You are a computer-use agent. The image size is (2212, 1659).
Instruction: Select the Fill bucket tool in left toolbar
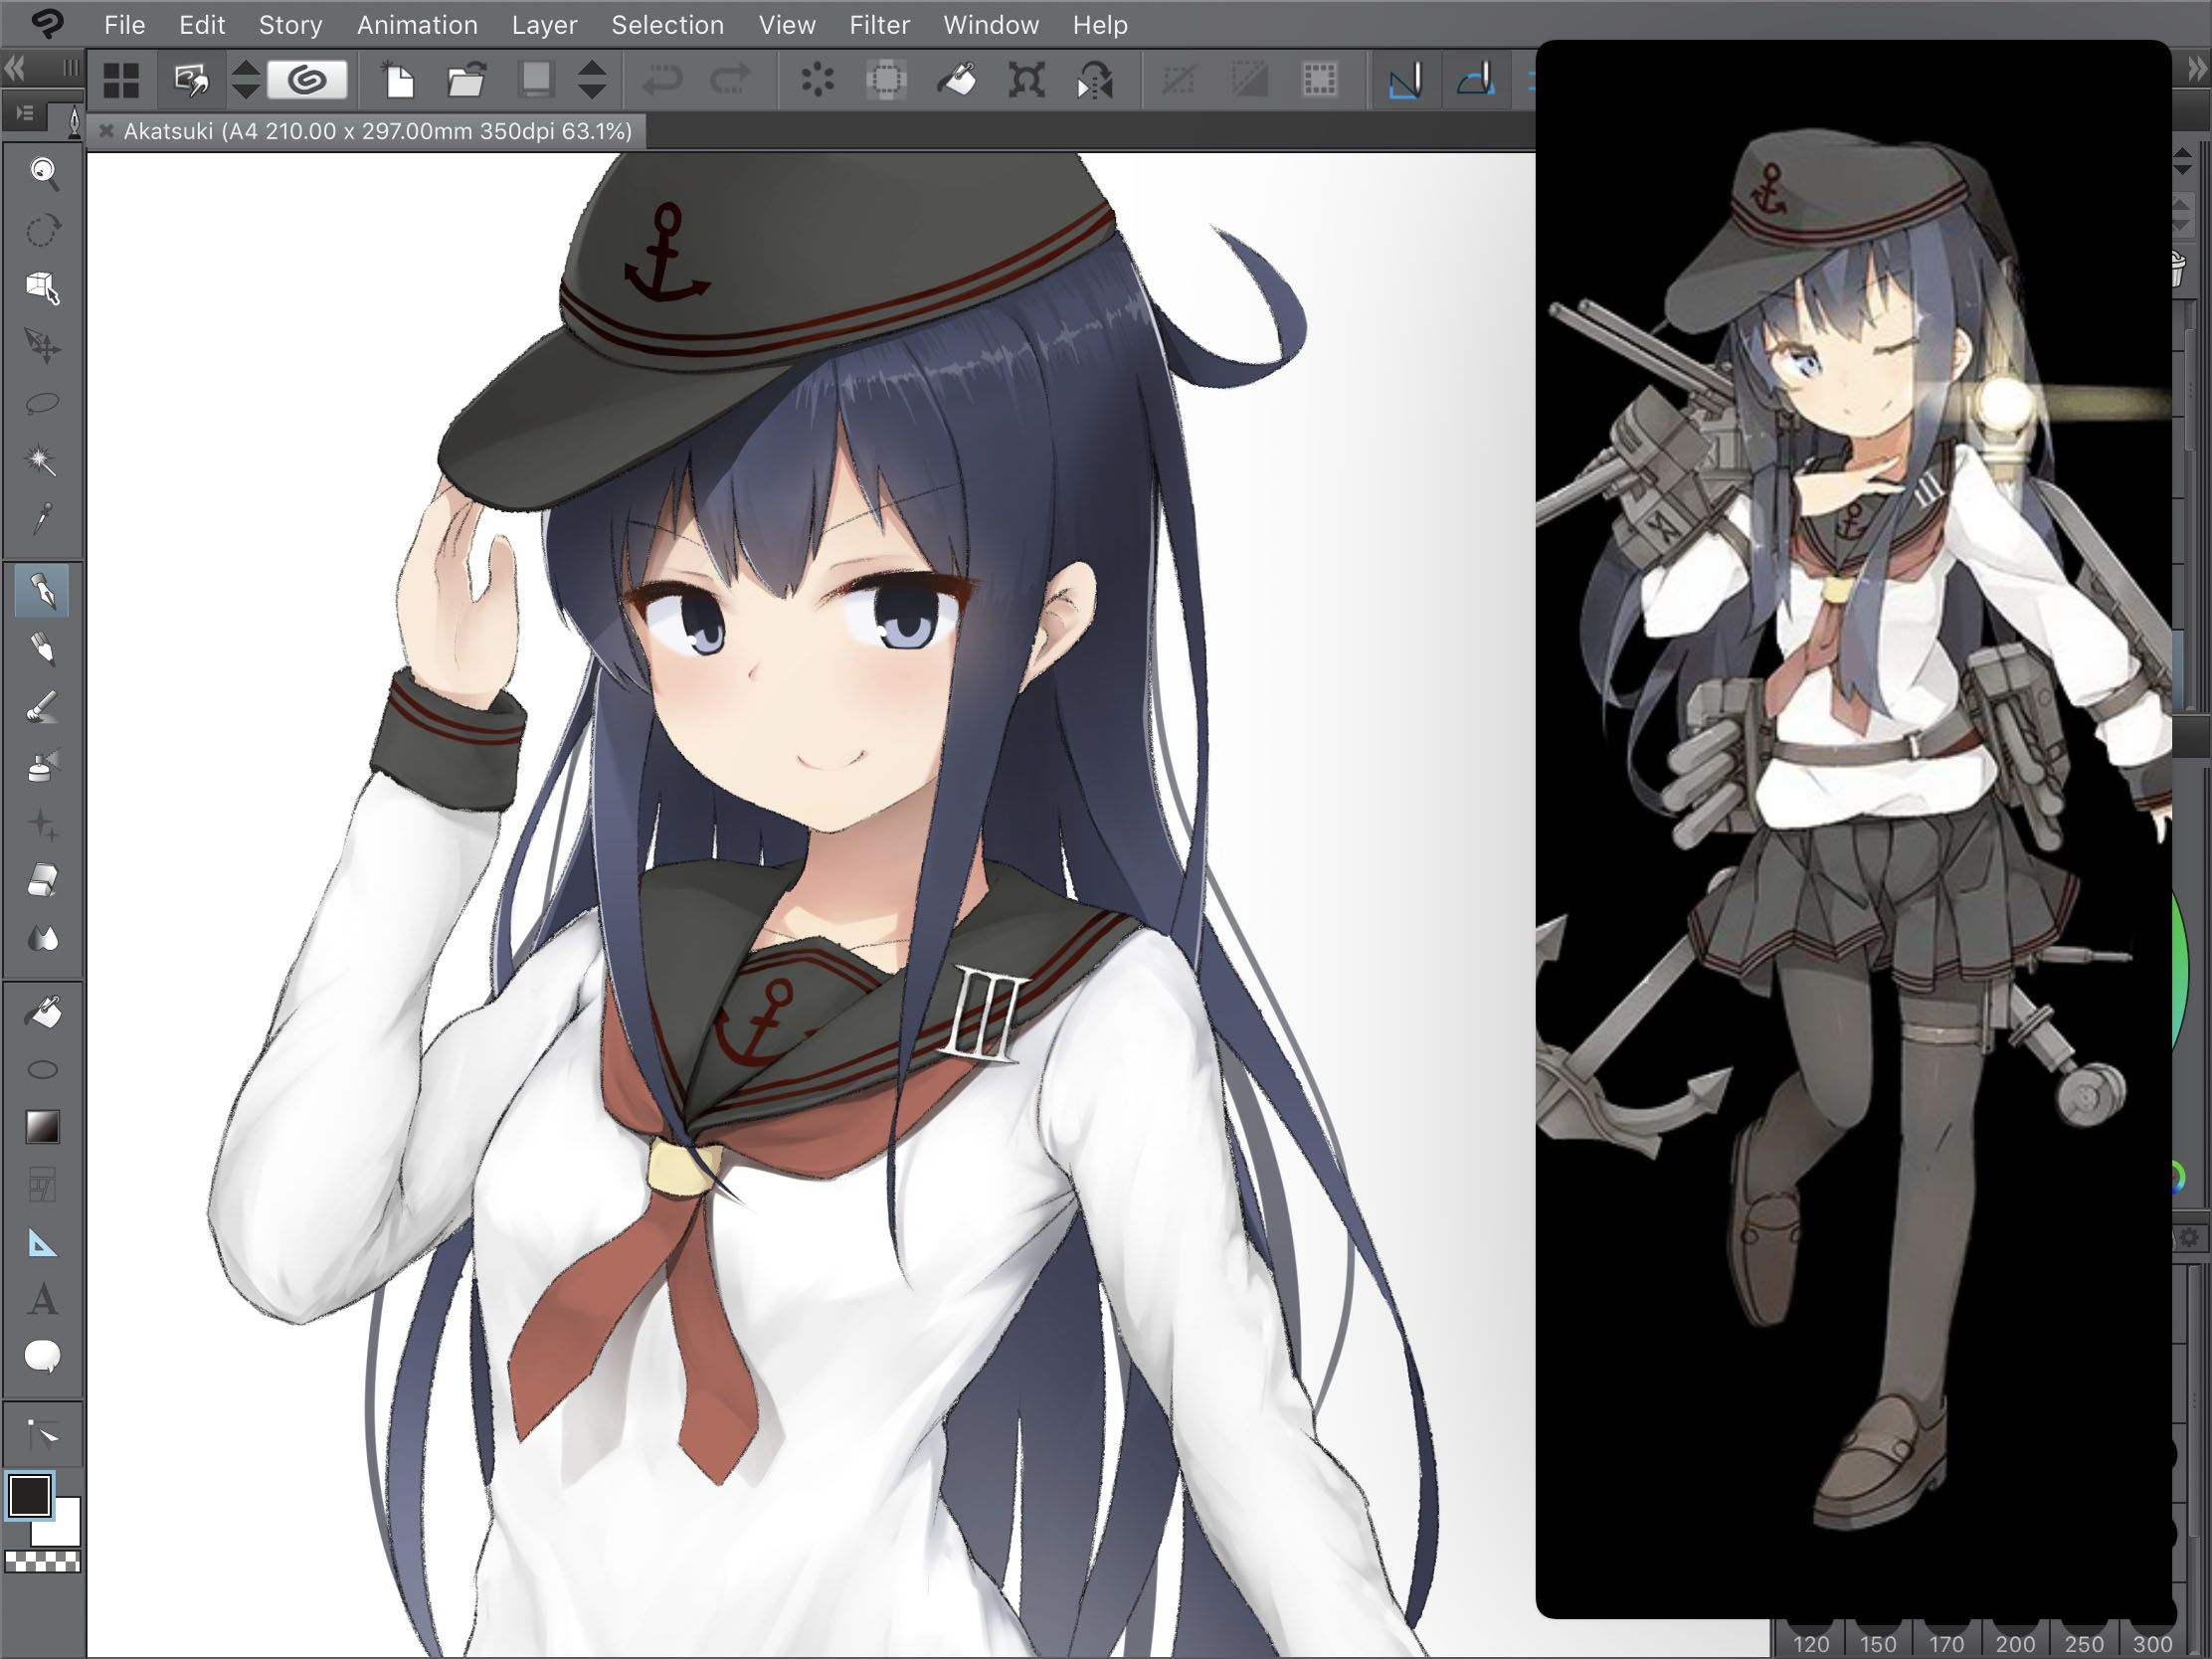click(x=42, y=1012)
